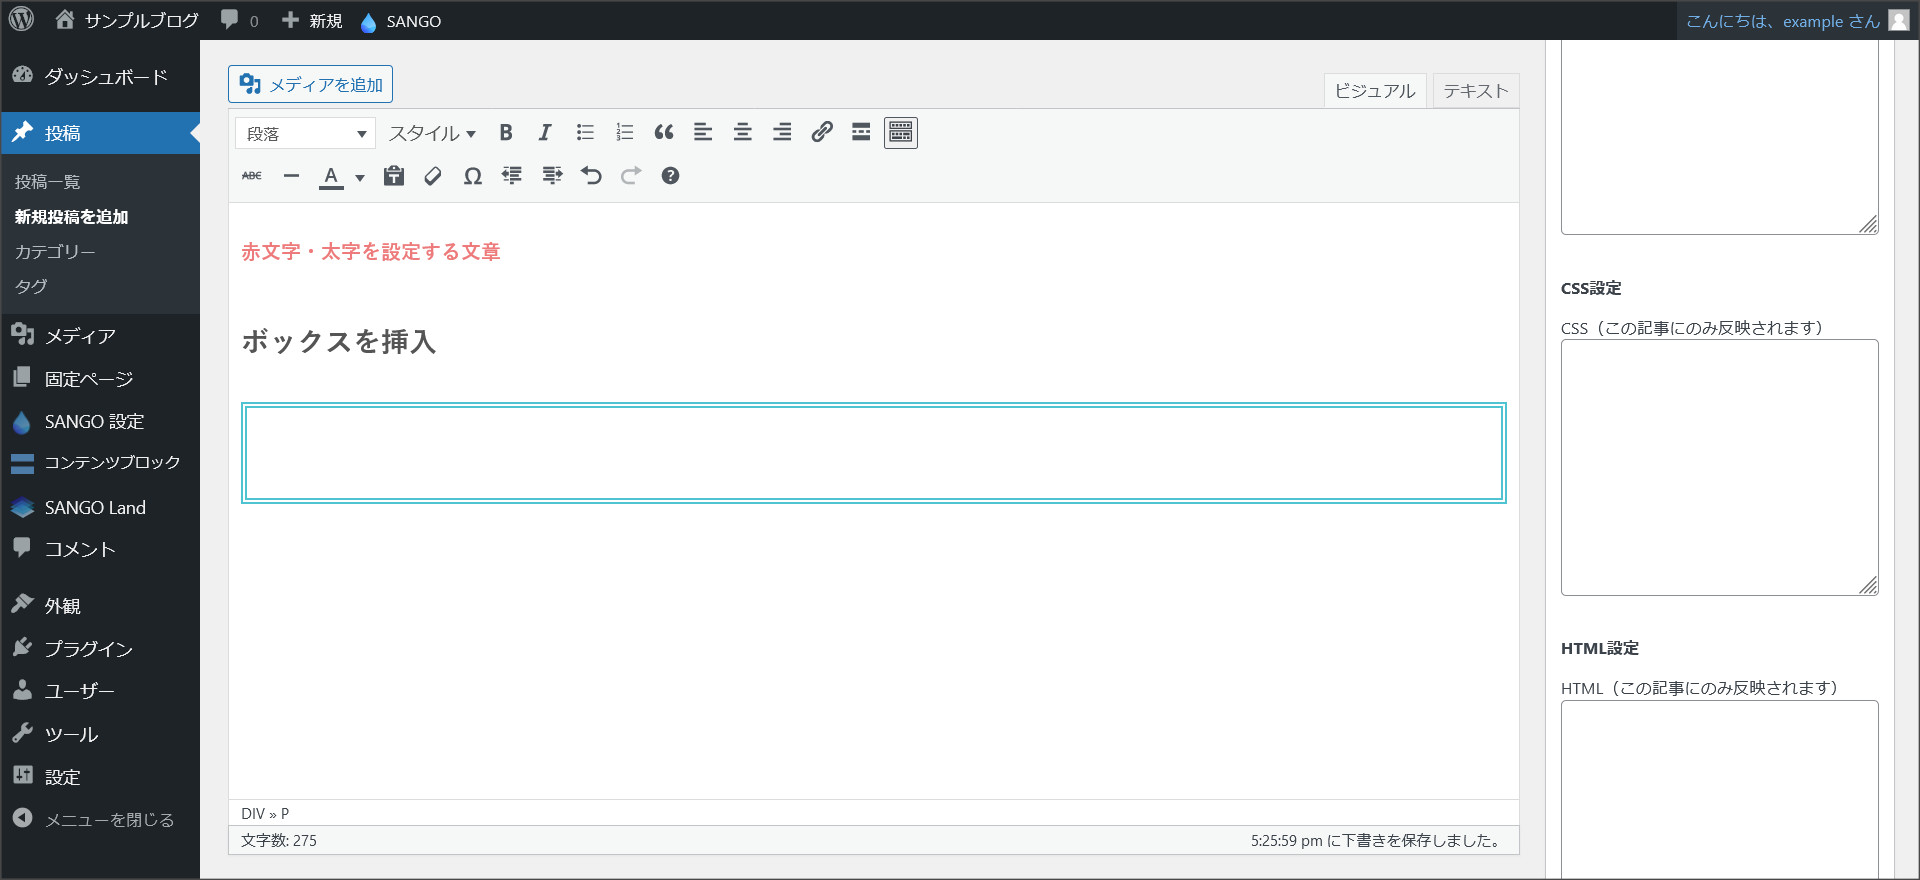The height and width of the screenshot is (880, 1920).
Task: Insert a special character (omega)
Action: pyautogui.click(x=472, y=176)
